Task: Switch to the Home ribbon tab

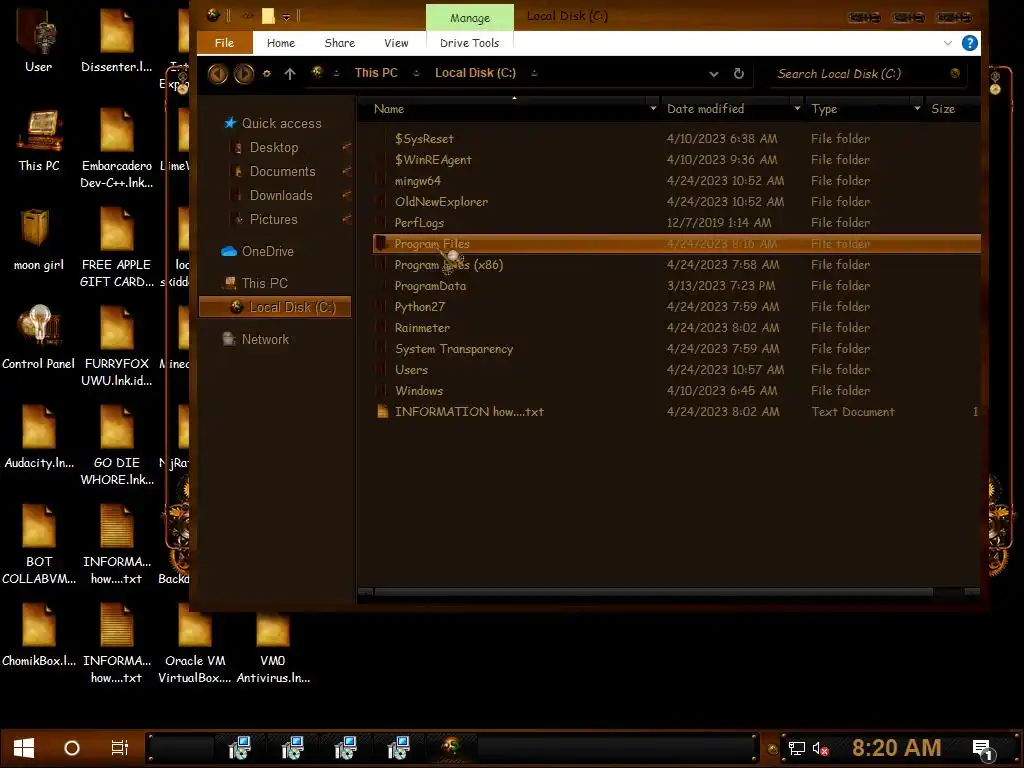Action: (x=281, y=43)
